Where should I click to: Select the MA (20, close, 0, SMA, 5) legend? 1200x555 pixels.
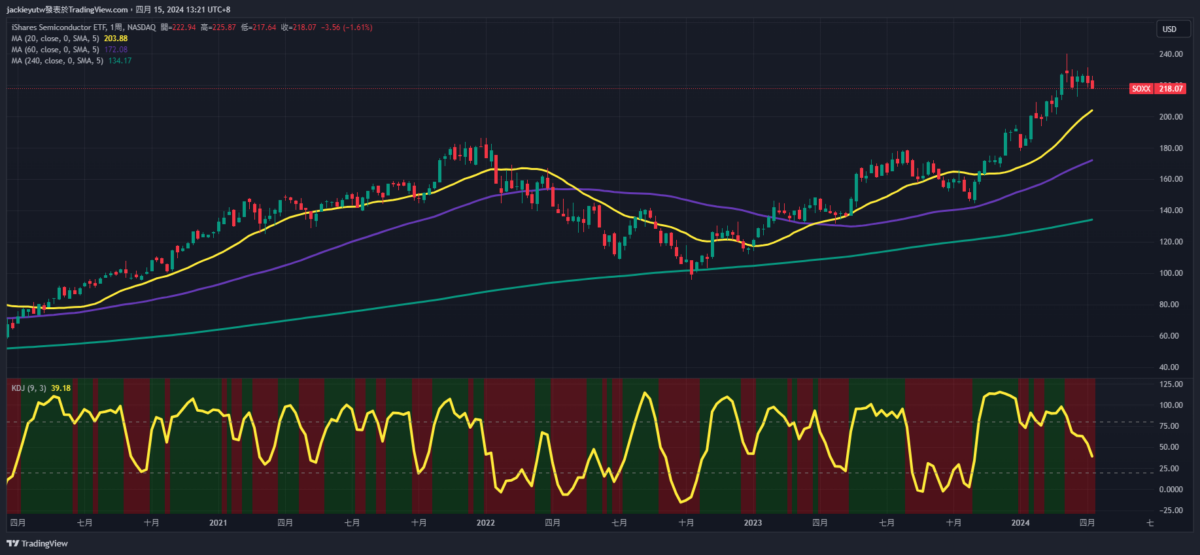point(54,39)
